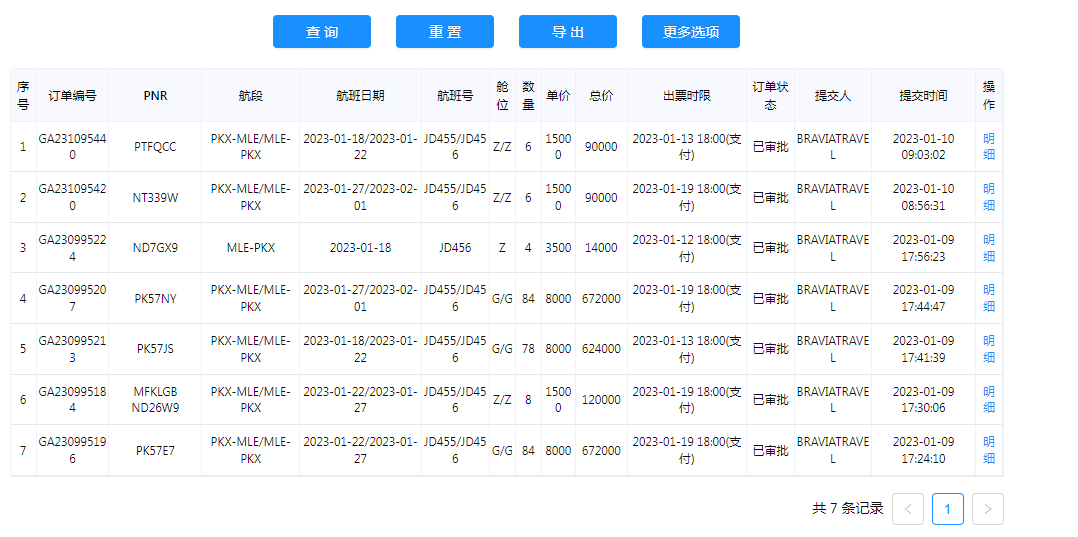Click the 订单编号 column header
The image size is (1078, 537).
click(x=72, y=96)
